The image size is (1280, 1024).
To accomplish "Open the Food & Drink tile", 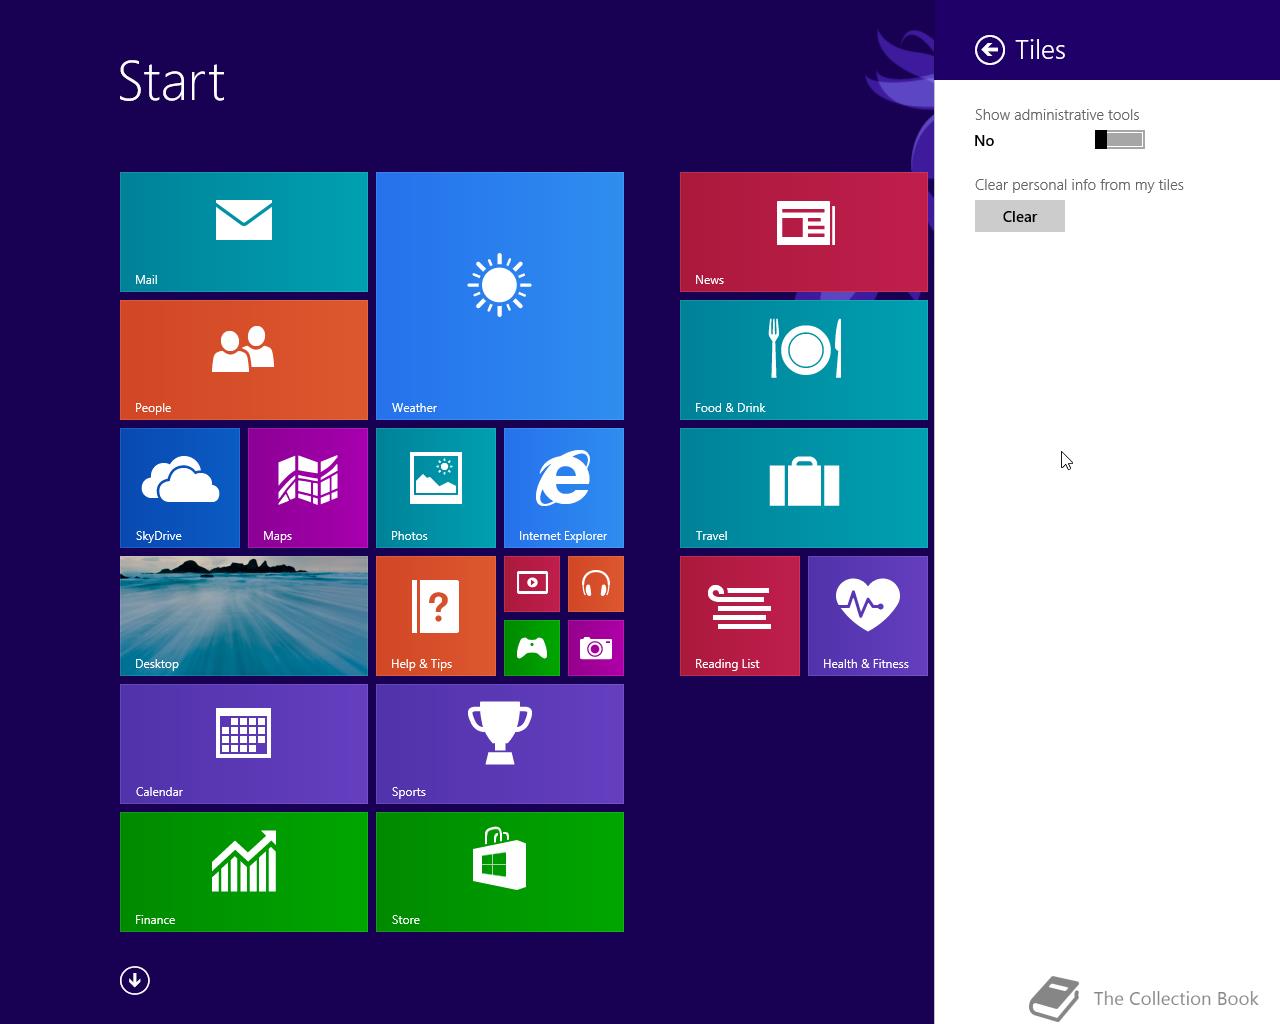I will (804, 360).
